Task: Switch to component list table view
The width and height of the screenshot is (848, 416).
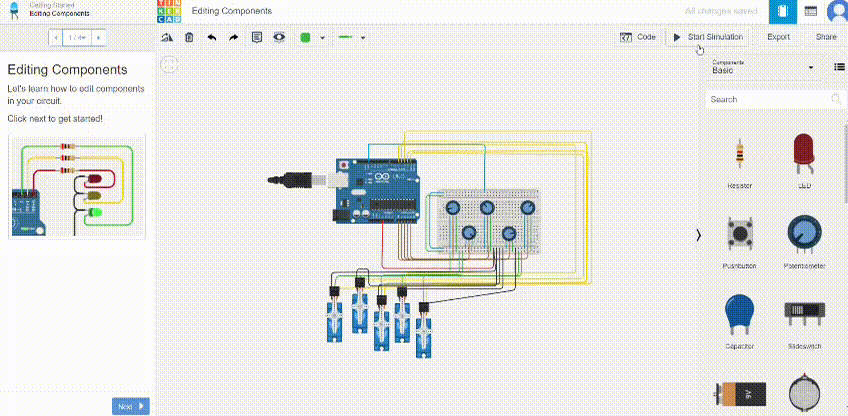Action: [810, 11]
